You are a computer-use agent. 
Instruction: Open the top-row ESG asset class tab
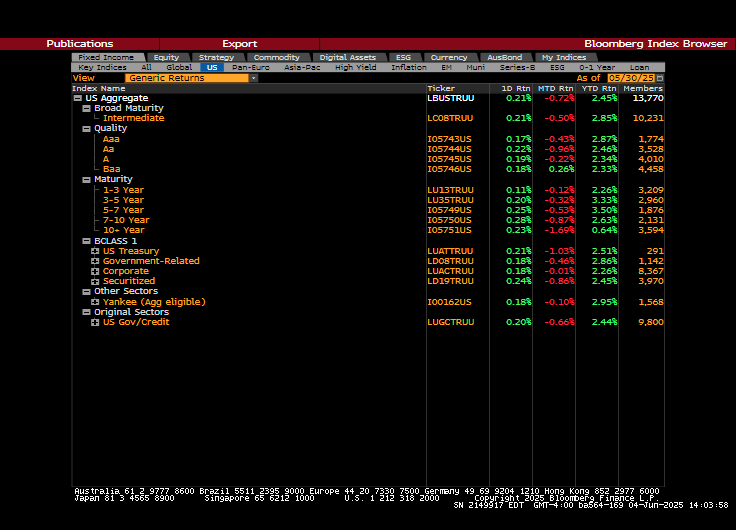pos(403,57)
